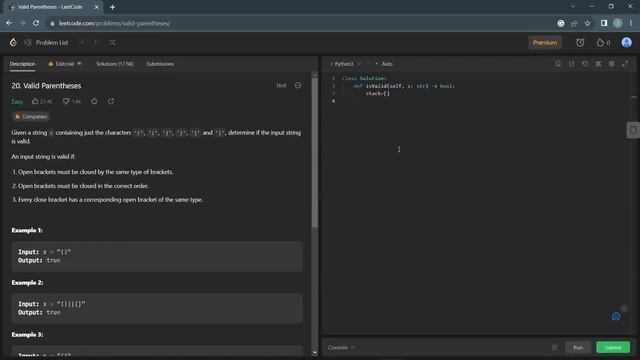
Task: Open a new browser tab
Action: [112, 7]
